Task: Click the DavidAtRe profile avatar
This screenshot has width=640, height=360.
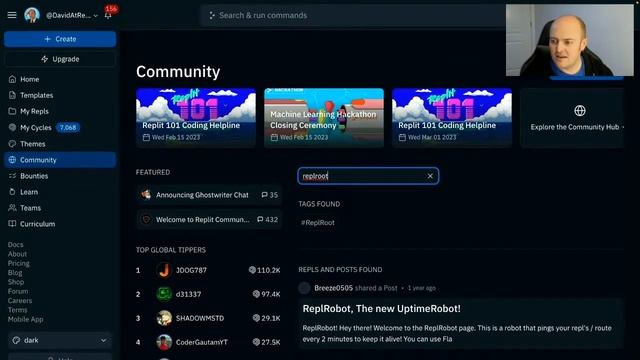Action: [x=32, y=15]
